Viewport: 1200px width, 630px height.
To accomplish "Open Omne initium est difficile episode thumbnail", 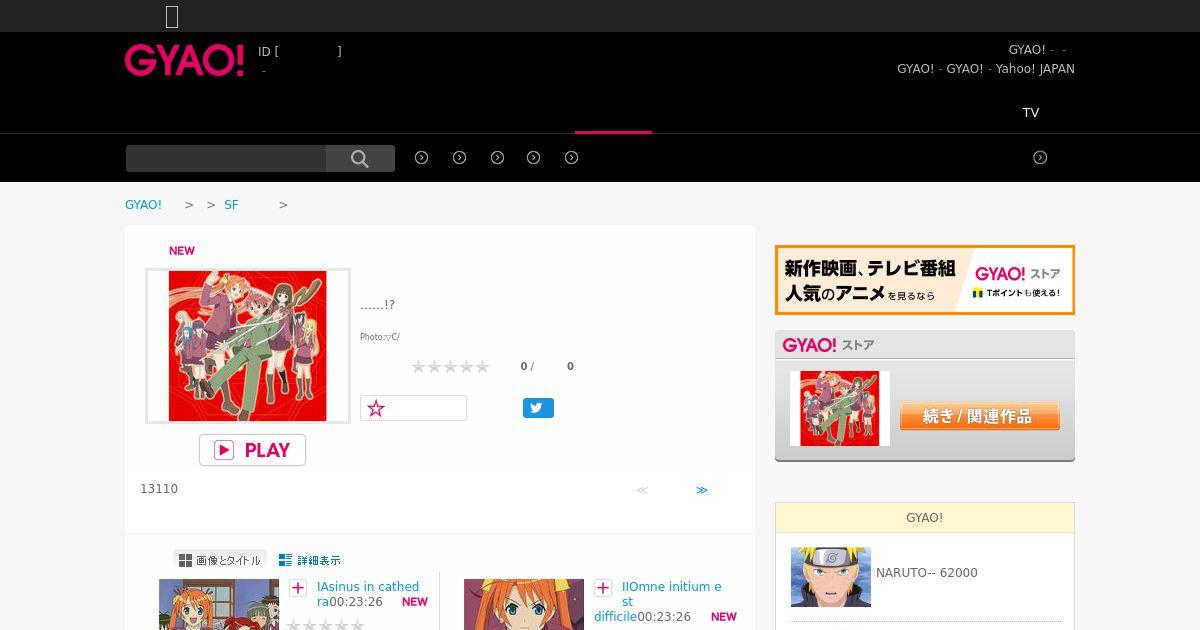I will click(x=524, y=604).
